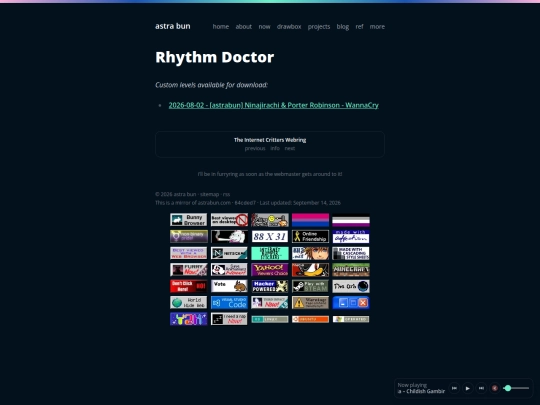Image resolution: width=540 pixels, height=405 pixels.
Task: Click the World Wide Web globe badge
Action: point(189,302)
